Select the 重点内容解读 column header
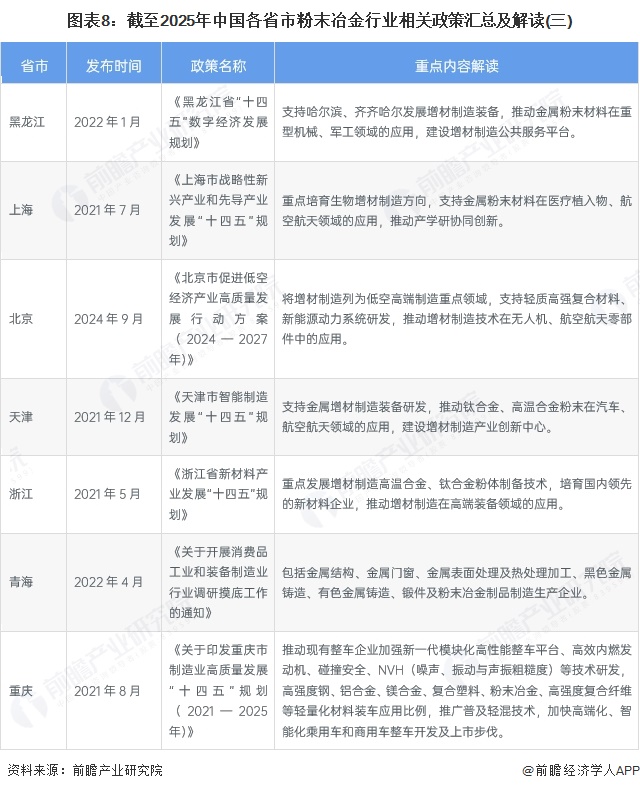The height and width of the screenshot is (791, 640). pyautogui.click(x=456, y=66)
